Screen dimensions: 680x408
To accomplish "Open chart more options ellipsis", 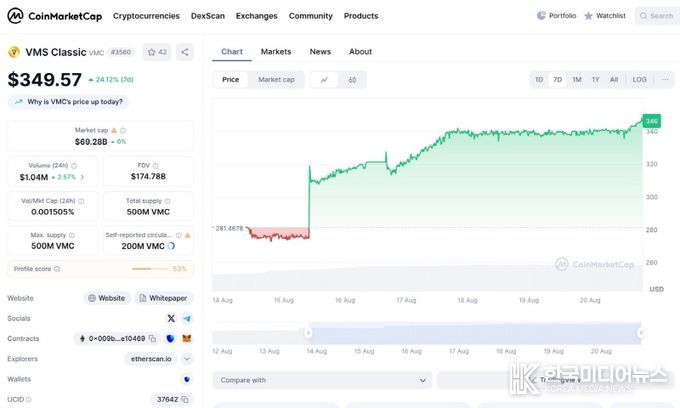I will pos(665,80).
